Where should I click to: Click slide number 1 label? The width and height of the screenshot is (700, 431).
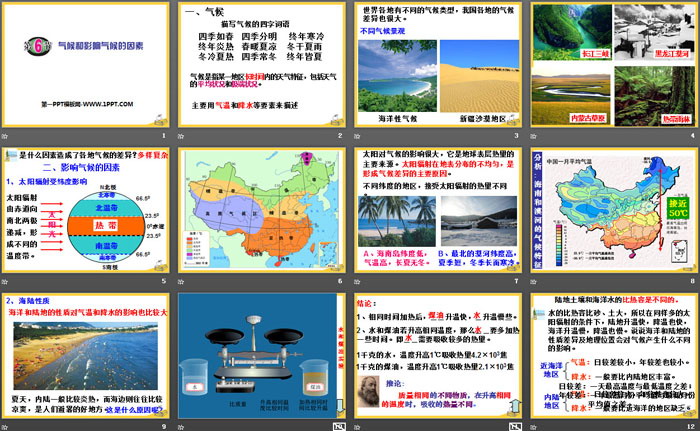[164, 135]
